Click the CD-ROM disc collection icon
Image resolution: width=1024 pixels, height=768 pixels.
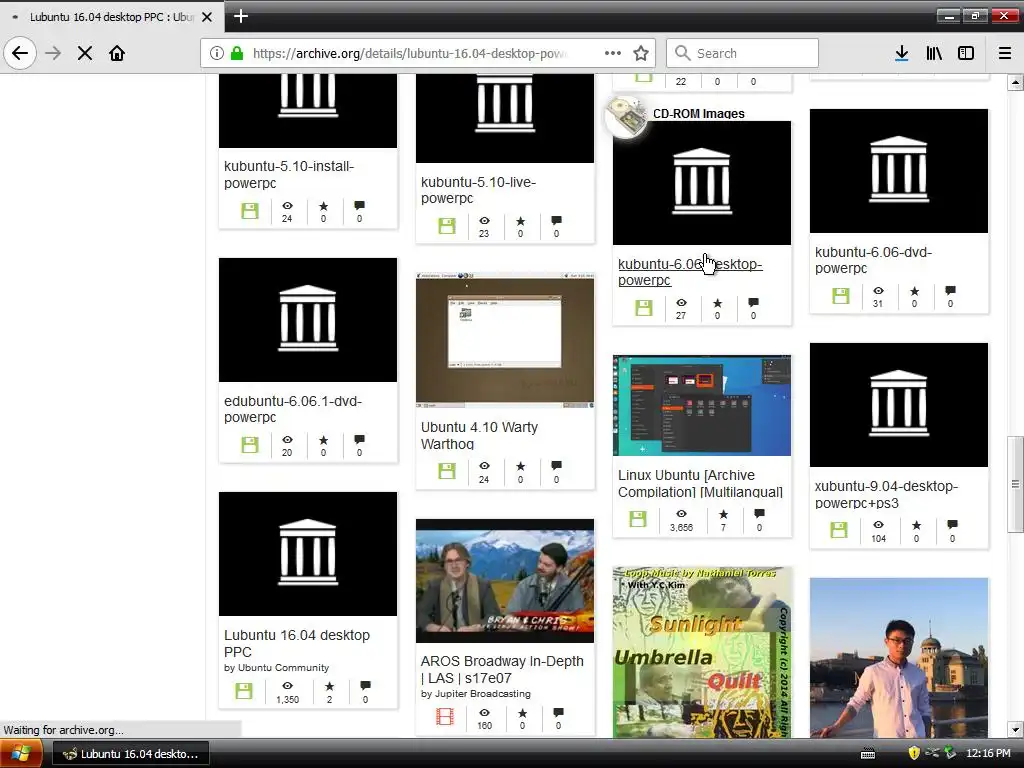point(626,117)
